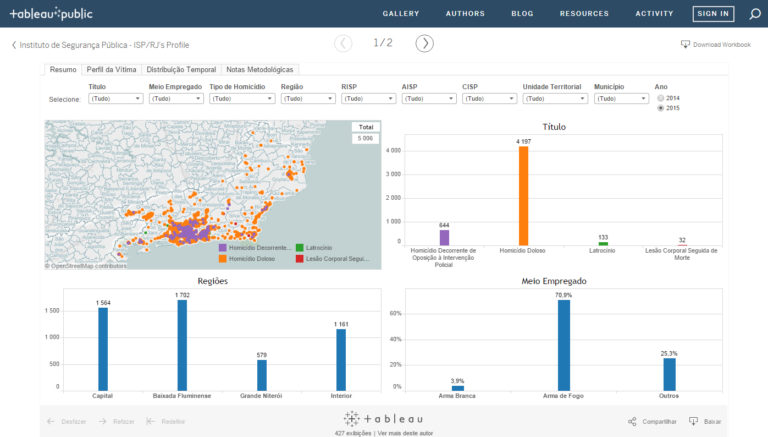Screen dimensions: 768x437
Task: Switch to the Notas Metodológicas tab
Action: pos(260,70)
